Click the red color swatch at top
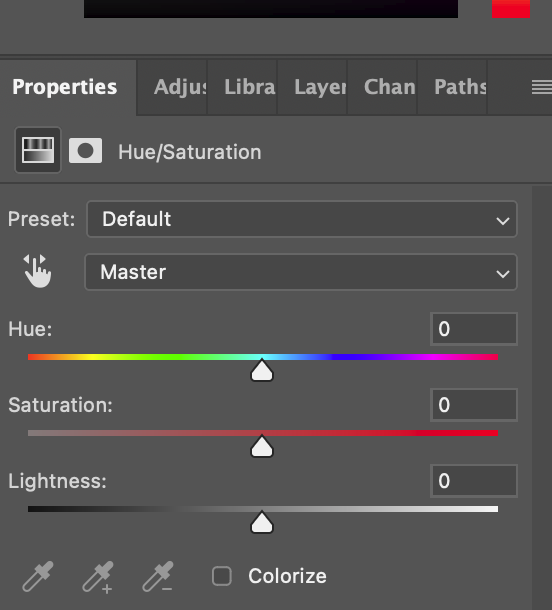 pos(511,9)
